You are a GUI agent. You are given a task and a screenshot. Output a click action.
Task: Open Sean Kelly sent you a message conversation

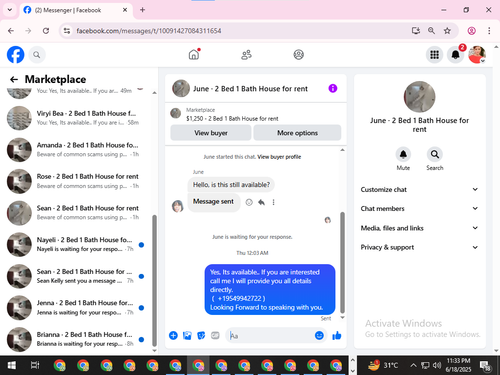pyautogui.click(x=76, y=276)
